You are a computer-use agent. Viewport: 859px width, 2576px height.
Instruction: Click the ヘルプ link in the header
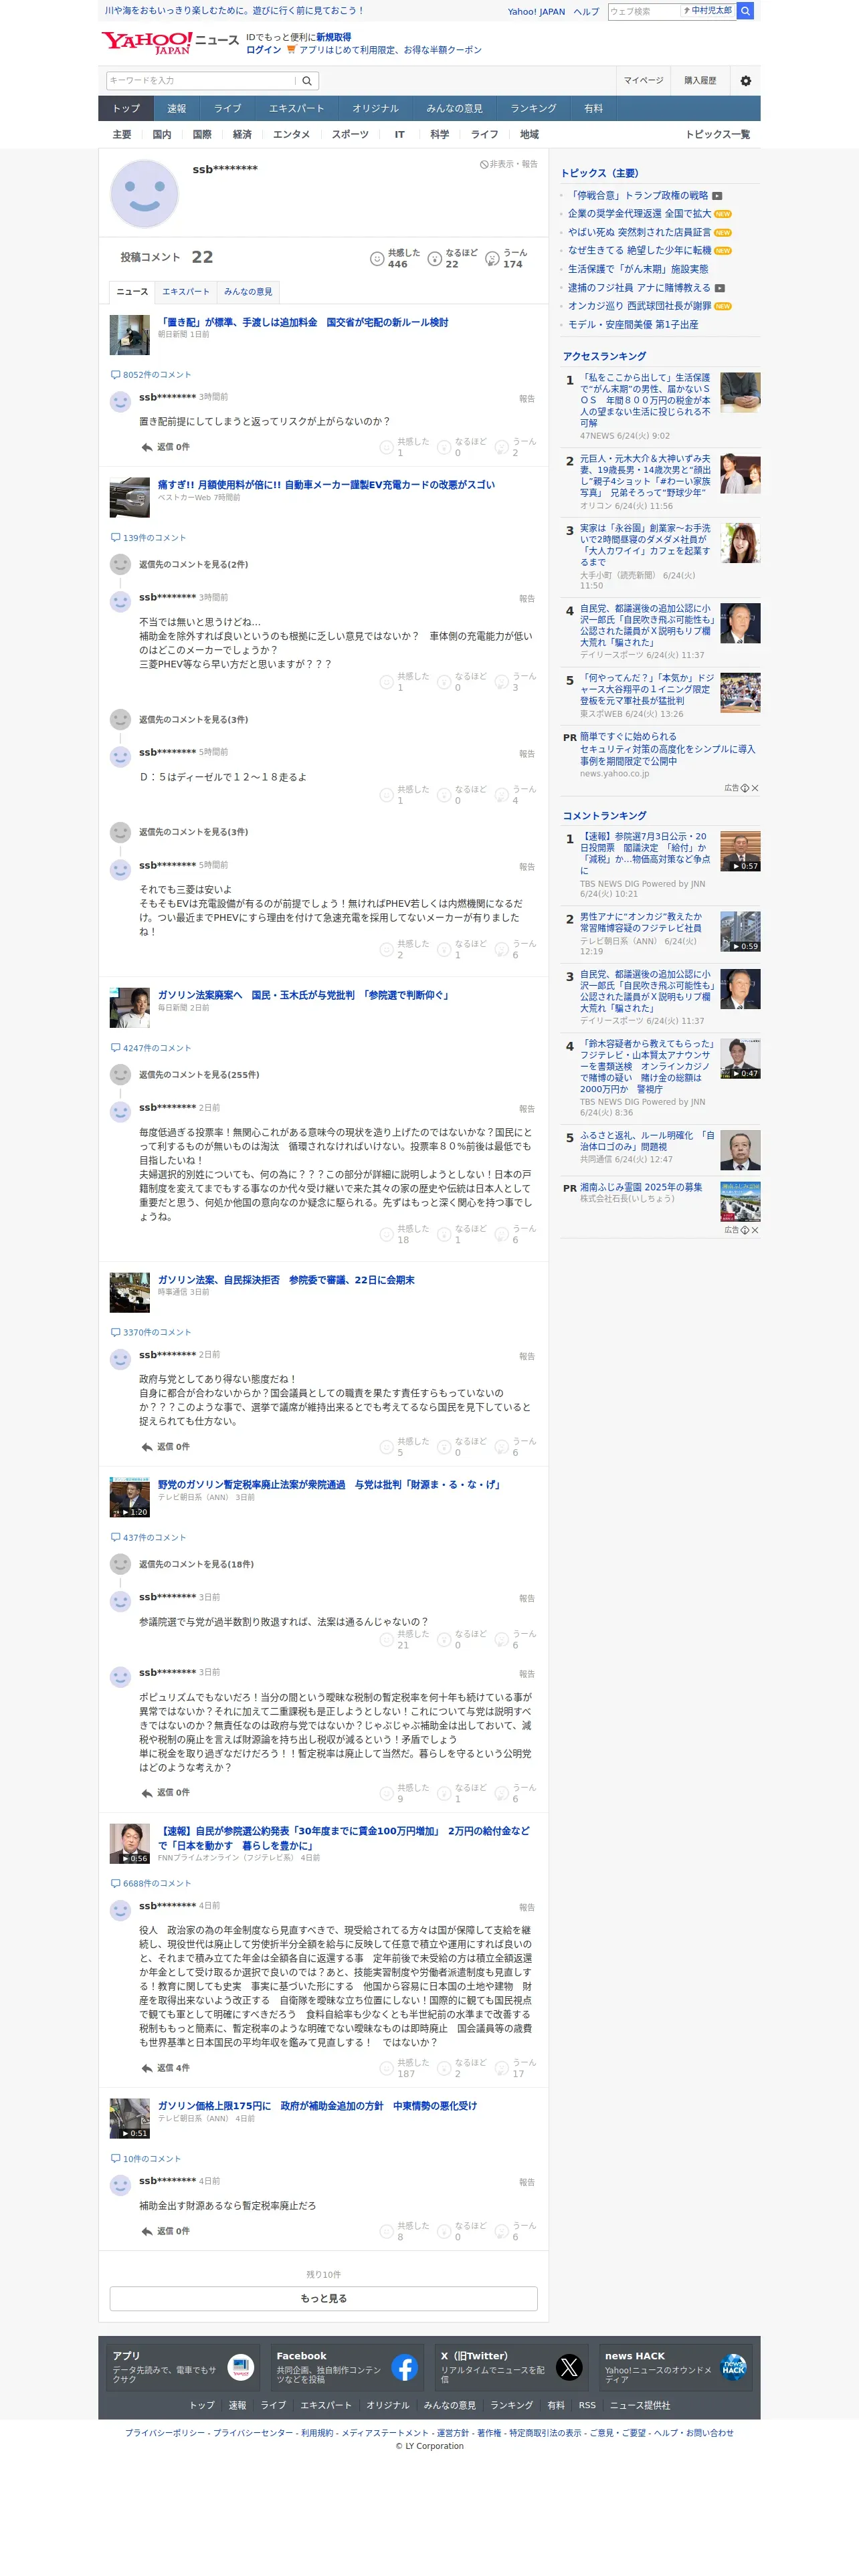click(587, 12)
